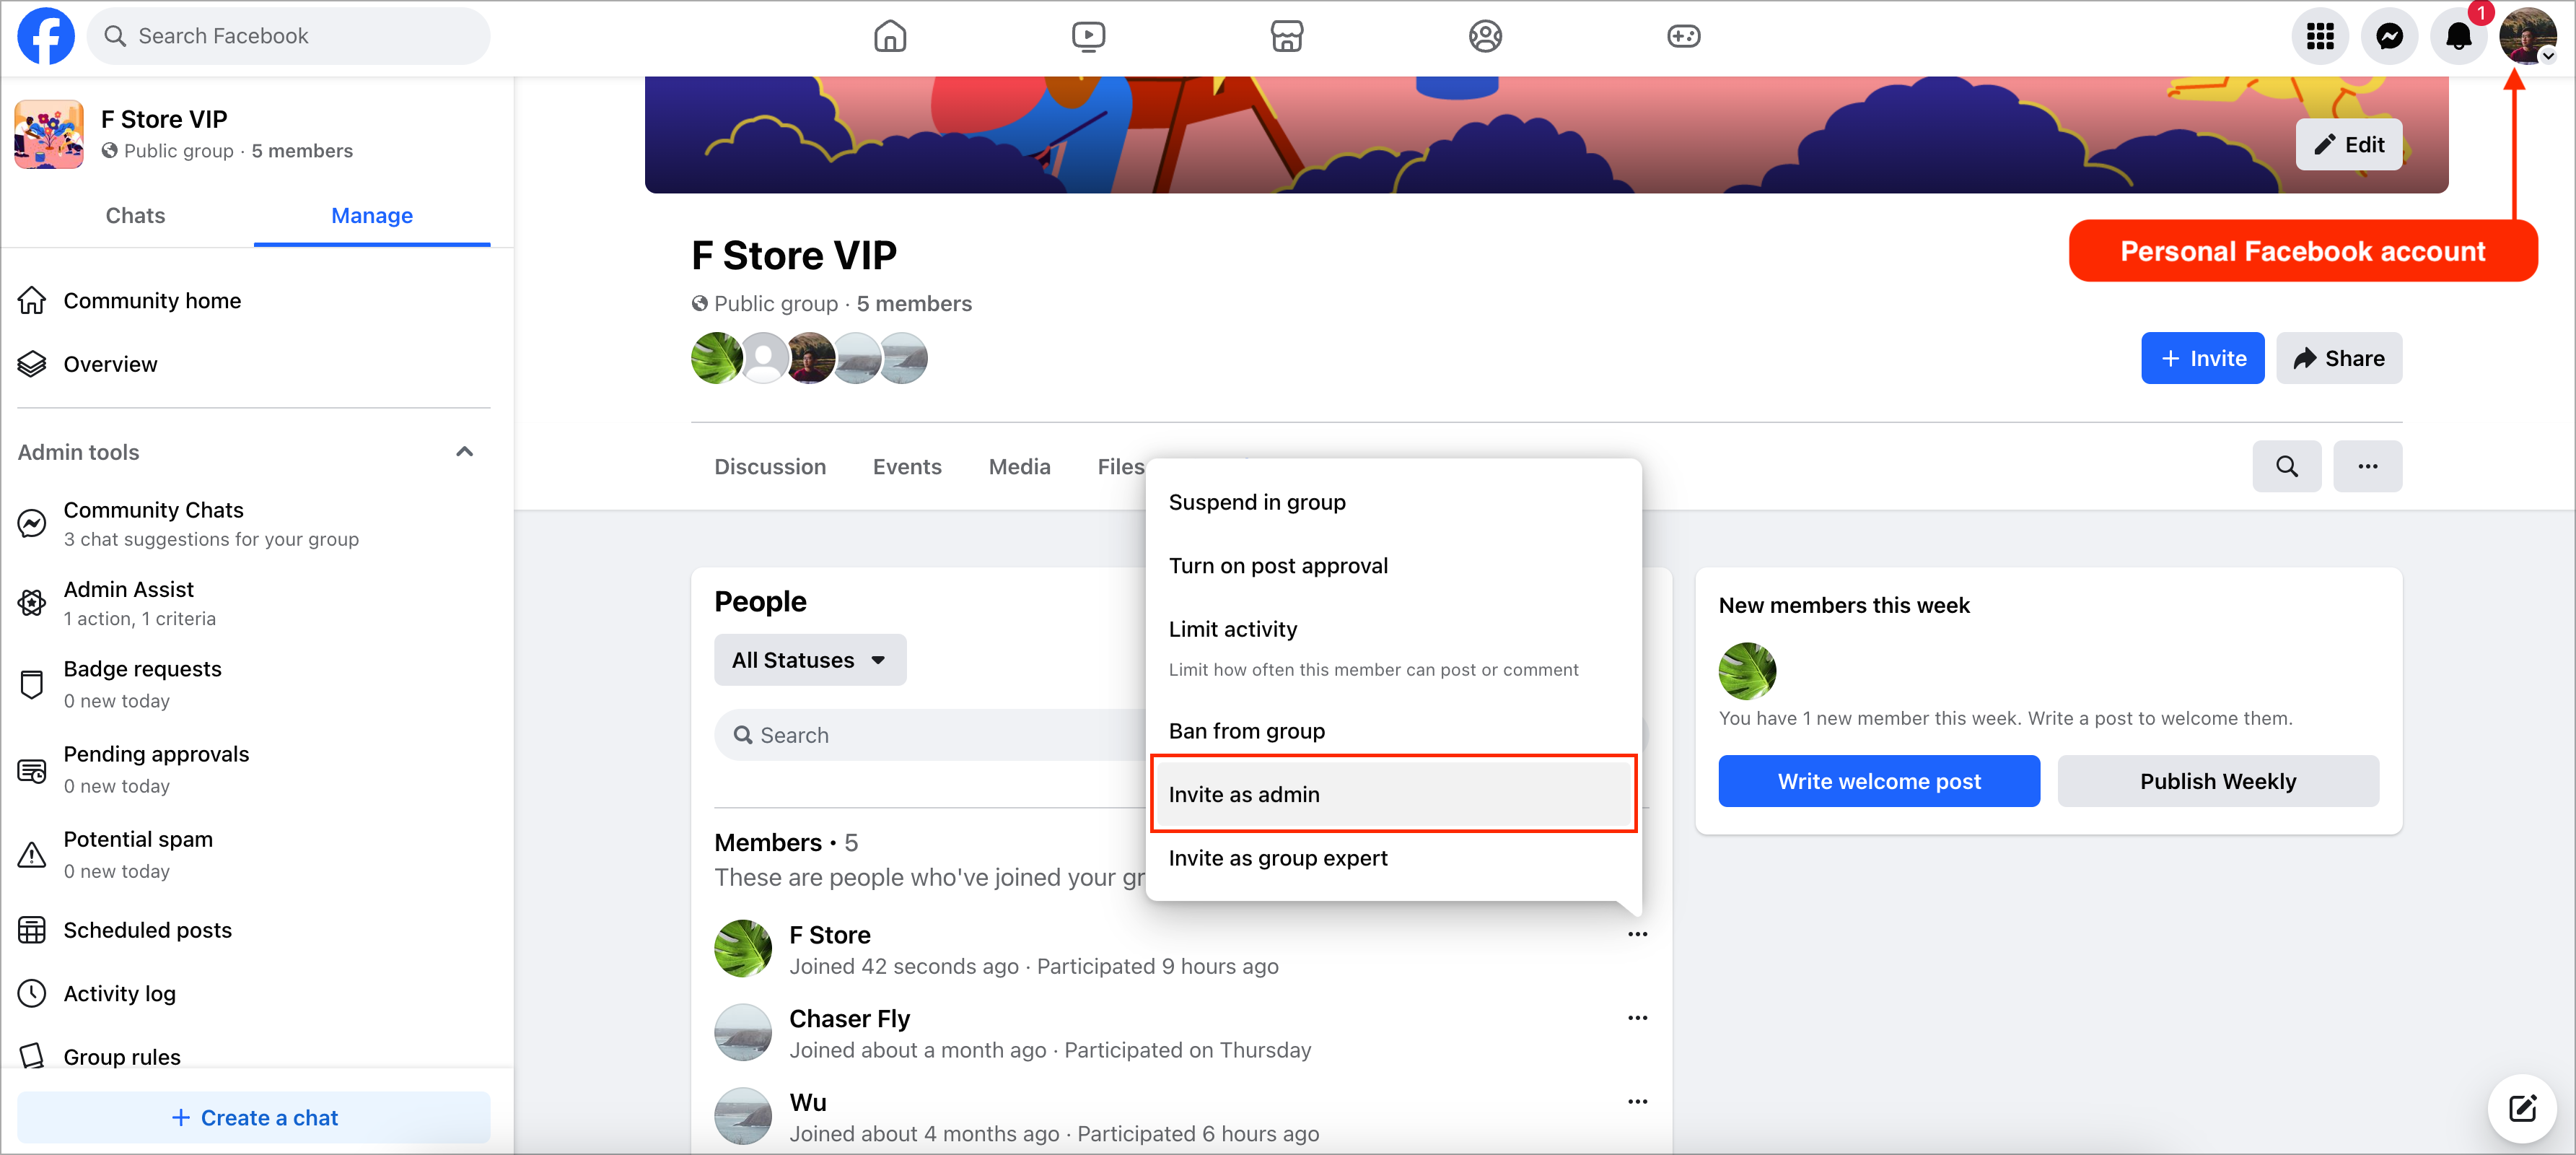Open the Groups icon in top bar
2576x1155 pixels.
pos(1485,36)
